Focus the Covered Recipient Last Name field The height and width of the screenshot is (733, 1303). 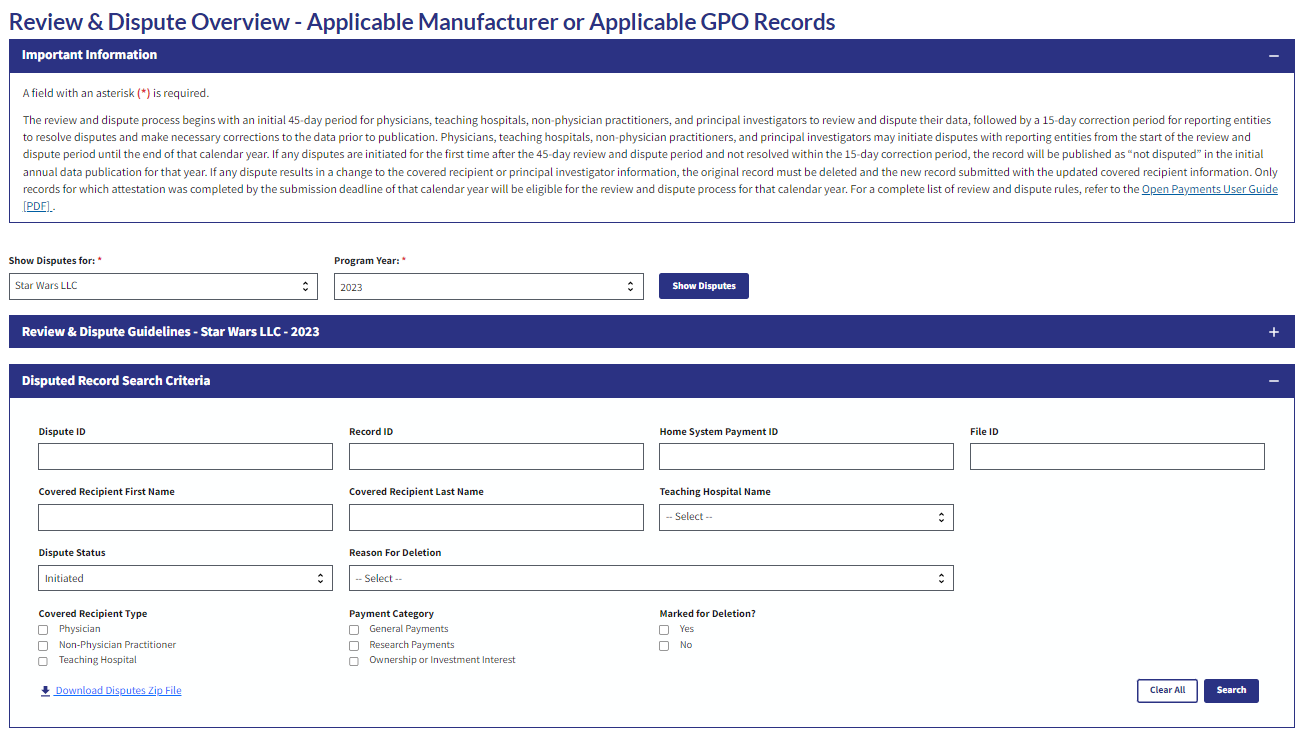pyautogui.click(x=495, y=517)
